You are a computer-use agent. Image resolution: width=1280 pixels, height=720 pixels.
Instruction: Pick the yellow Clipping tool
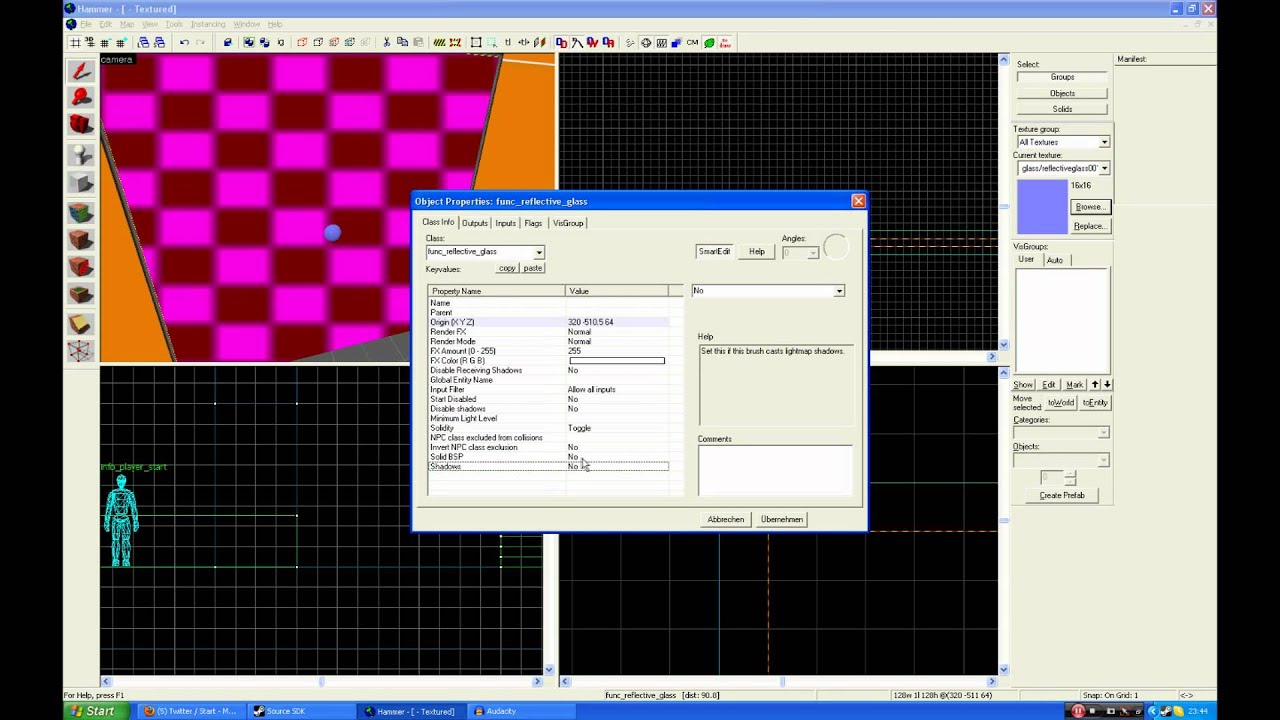(x=81, y=324)
